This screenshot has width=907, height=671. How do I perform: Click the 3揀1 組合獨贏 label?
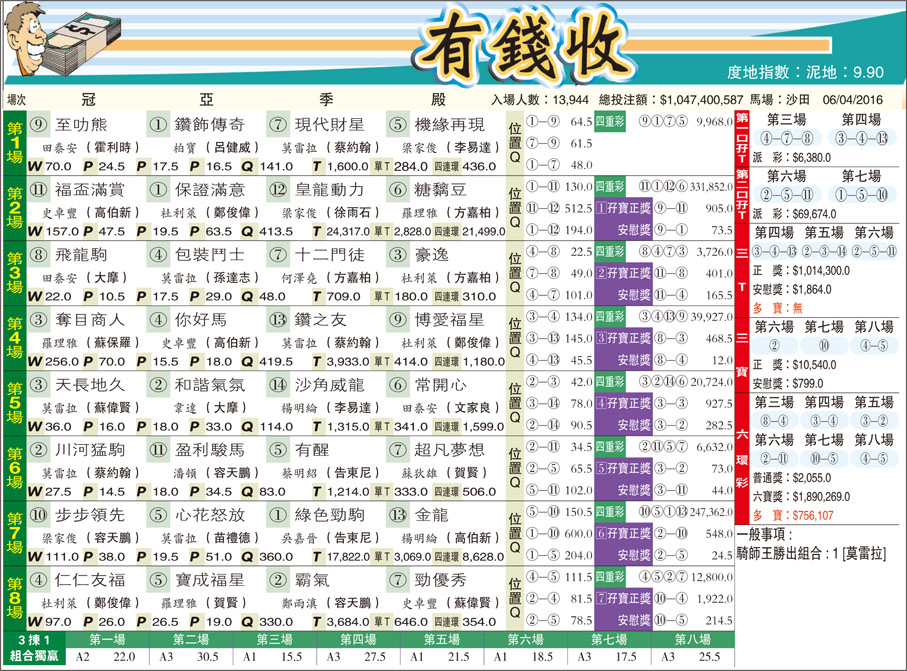[35, 647]
